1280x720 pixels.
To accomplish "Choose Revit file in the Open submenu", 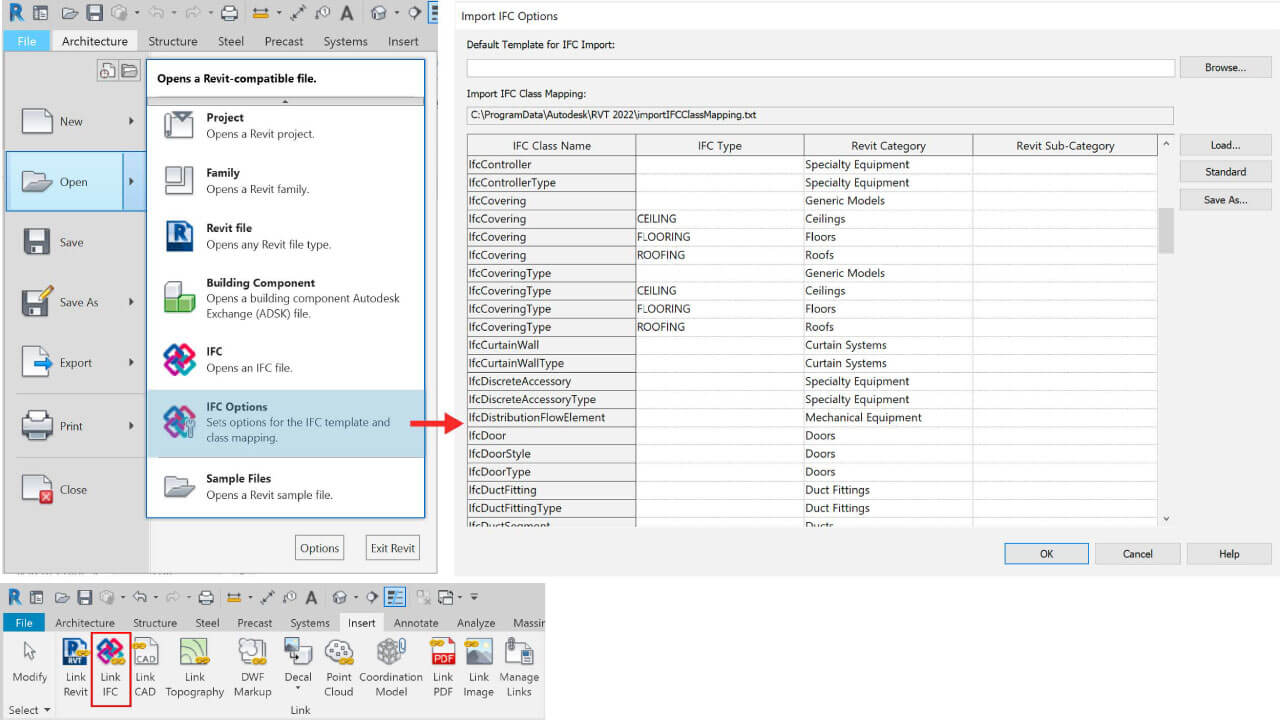I will (286, 236).
